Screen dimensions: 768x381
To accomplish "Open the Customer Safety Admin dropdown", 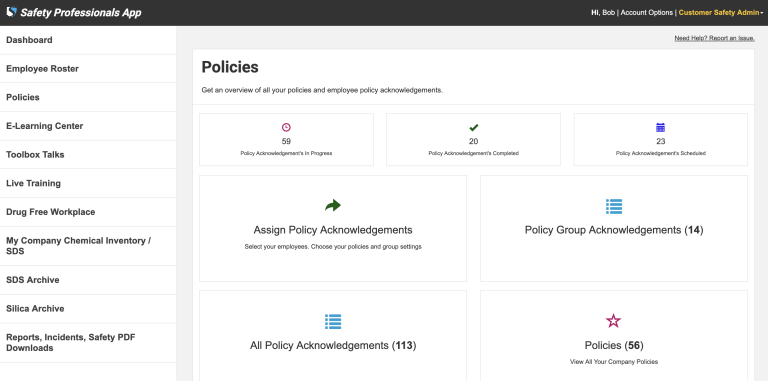I will [x=720, y=13].
